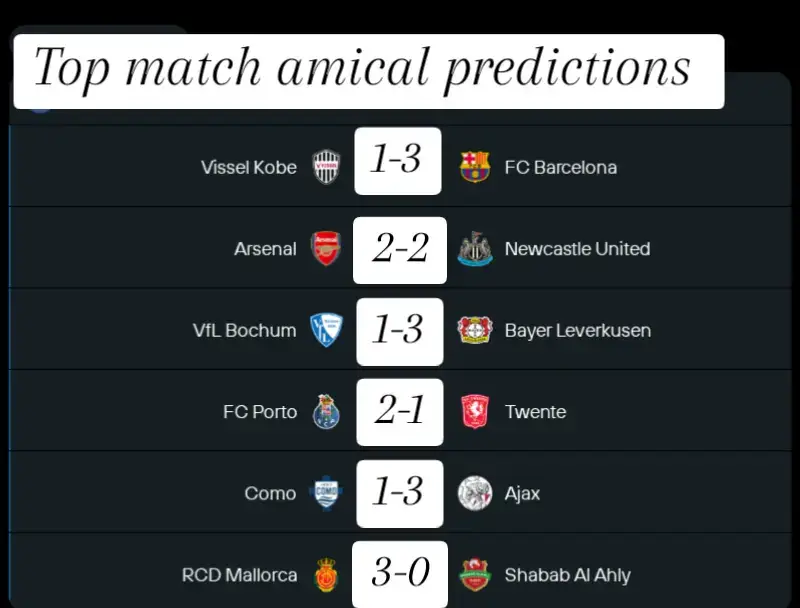This screenshot has height=608, width=800.
Task: Select the Ajax circular crest
Action: (x=475, y=493)
